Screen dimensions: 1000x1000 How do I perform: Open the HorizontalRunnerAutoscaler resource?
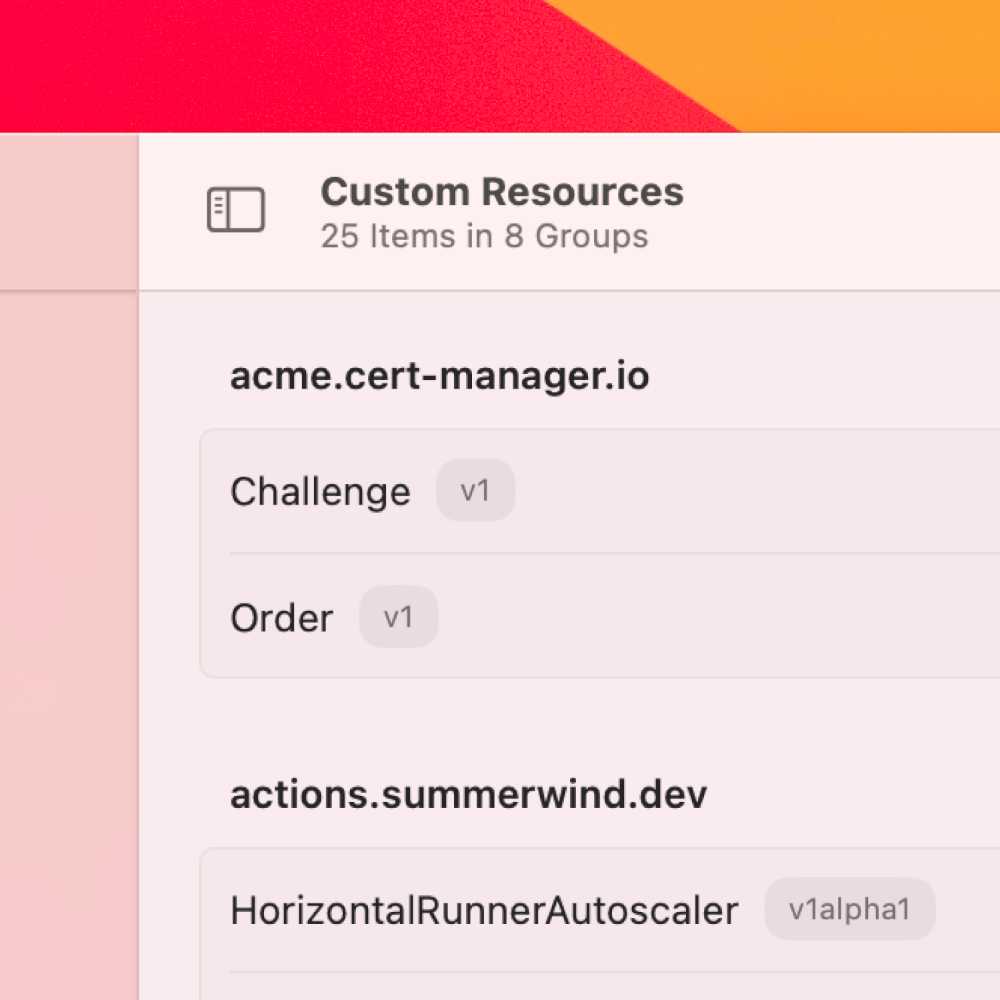484,910
